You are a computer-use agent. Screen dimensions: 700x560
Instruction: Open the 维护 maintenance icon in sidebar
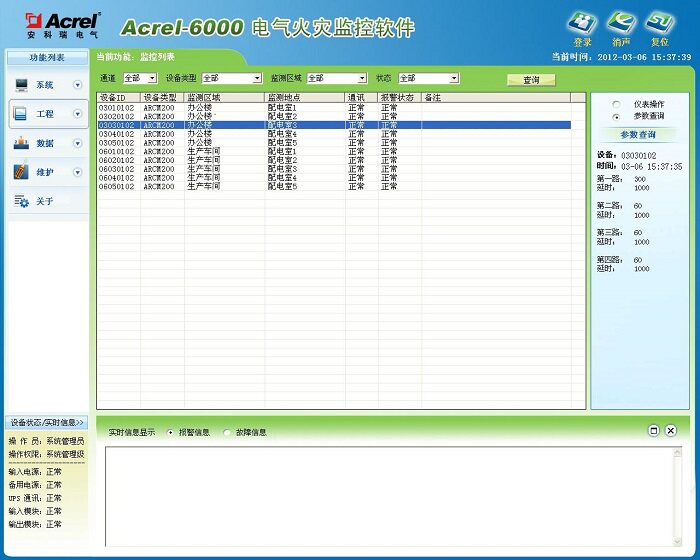pos(21,172)
